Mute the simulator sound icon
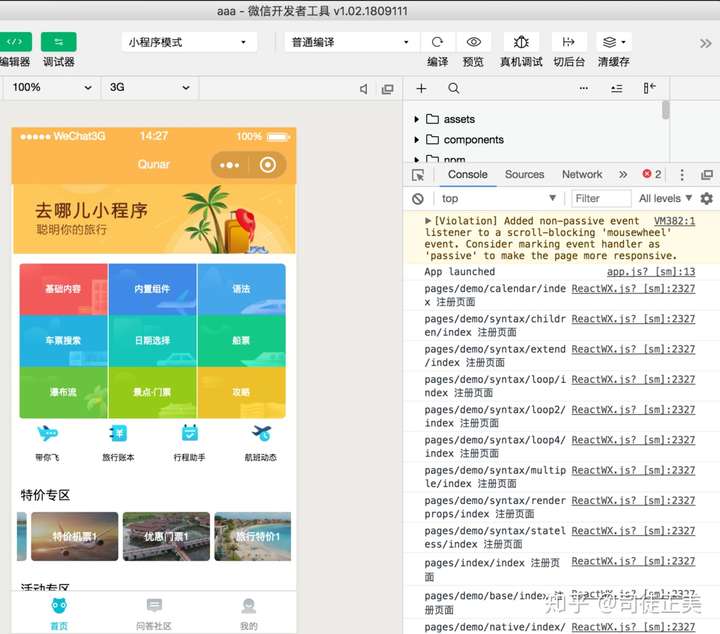The width and height of the screenshot is (720, 634). click(x=363, y=89)
